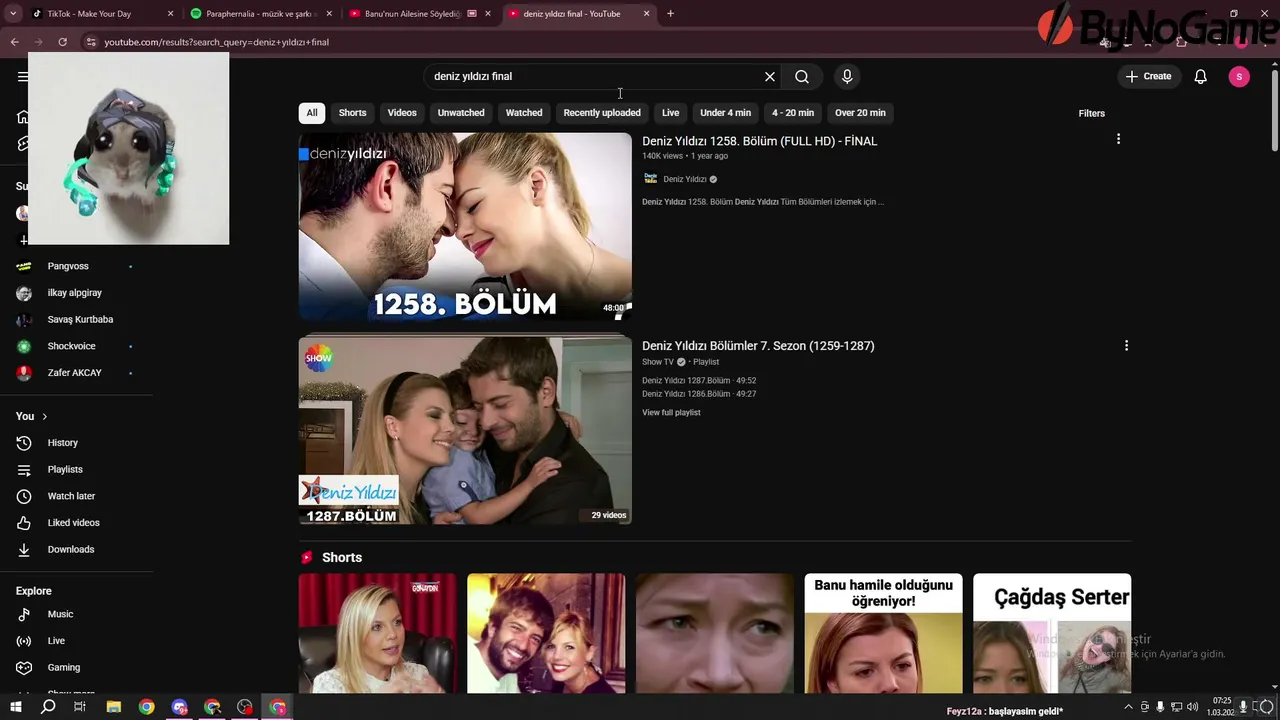The width and height of the screenshot is (1280, 720).
Task: Click the History clock icon in sidebar
Action: (x=25, y=443)
